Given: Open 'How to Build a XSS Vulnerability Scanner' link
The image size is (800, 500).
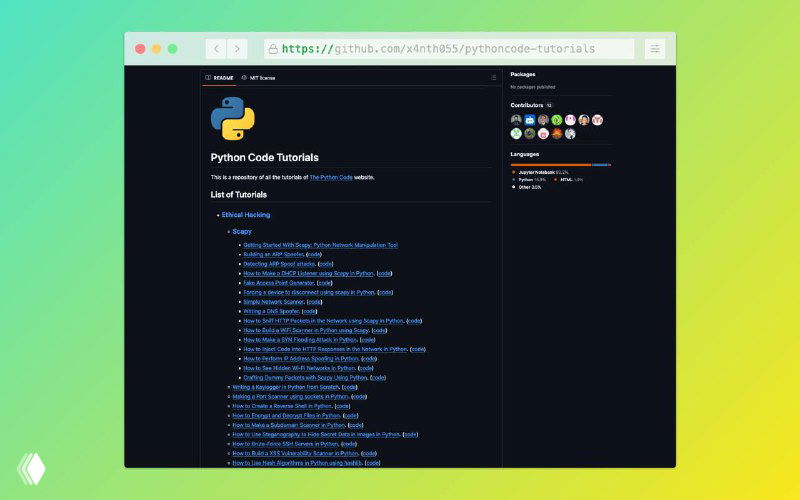Looking at the screenshot, I should [x=295, y=453].
